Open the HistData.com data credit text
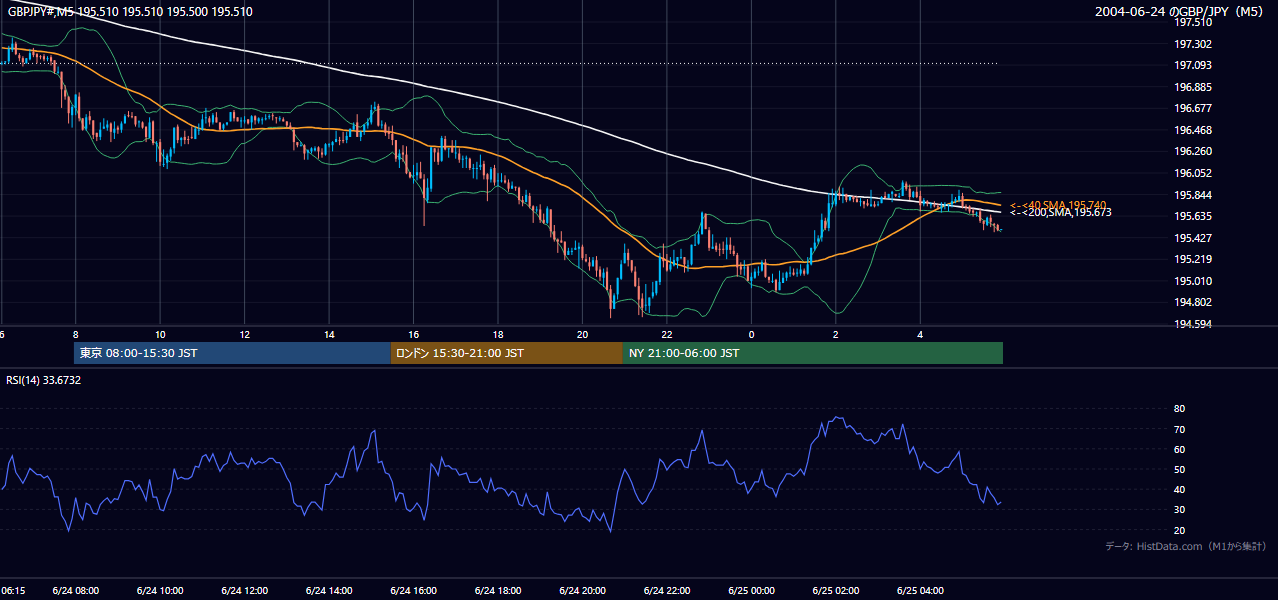Screen dimensions: 1278x600 pyautogui.click(x=1186, y=546)
